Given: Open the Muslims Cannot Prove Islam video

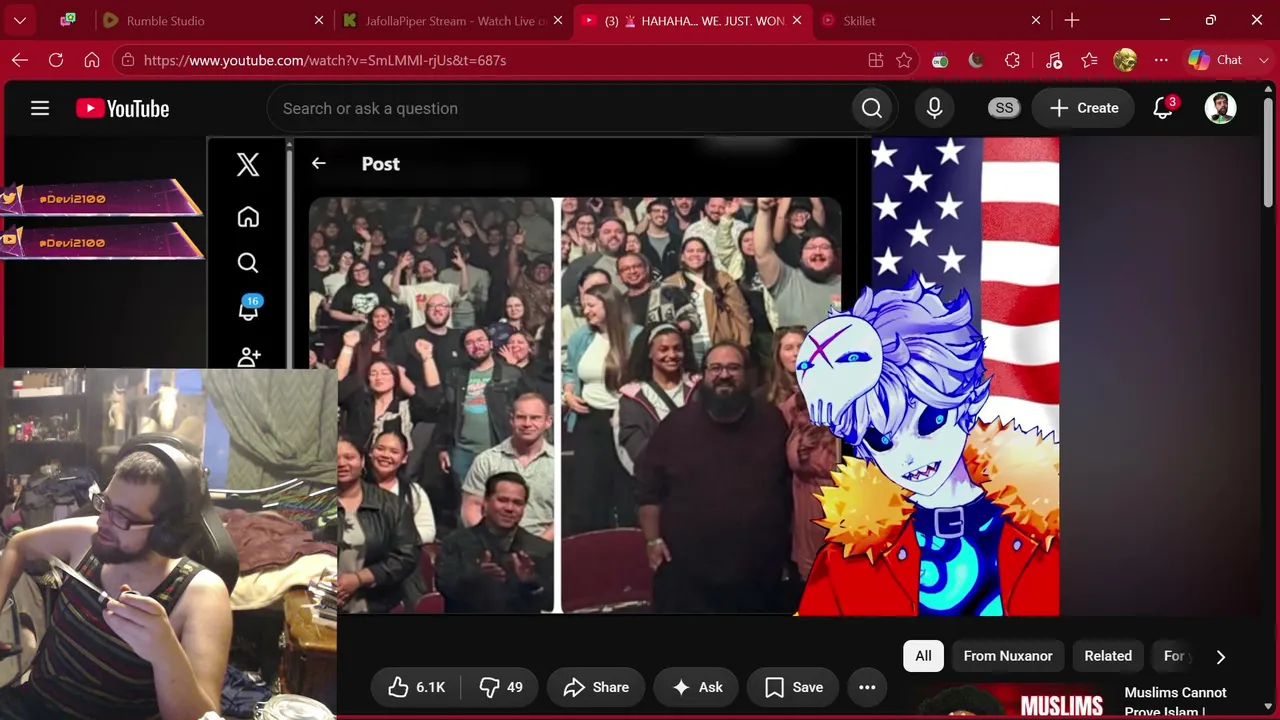Looking at the screenshot, I should (1175, 701).
